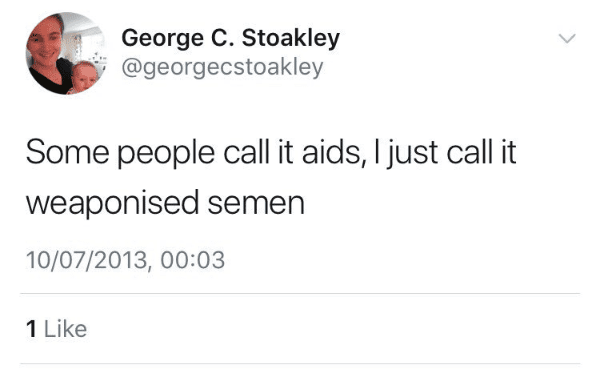Click the word "weaponised" in tweet
This screenshot has width=598, height=374.
[113, 203]
